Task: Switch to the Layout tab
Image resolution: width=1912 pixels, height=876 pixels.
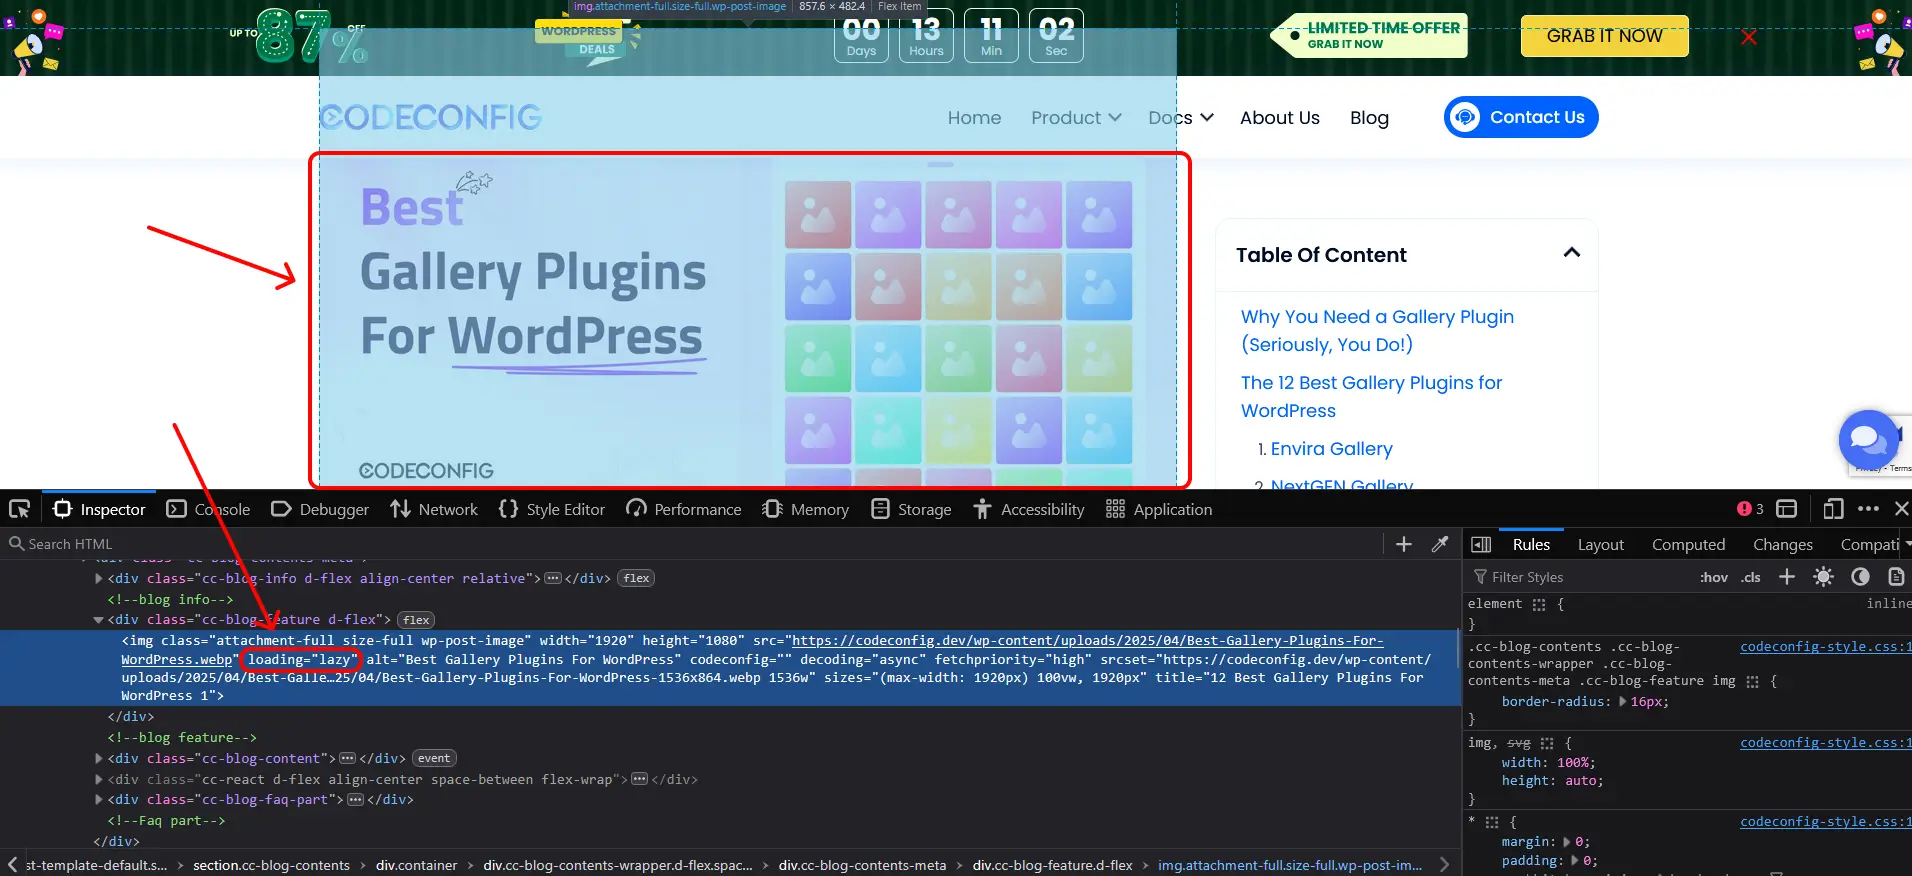Action: (x=1601, y=544)
